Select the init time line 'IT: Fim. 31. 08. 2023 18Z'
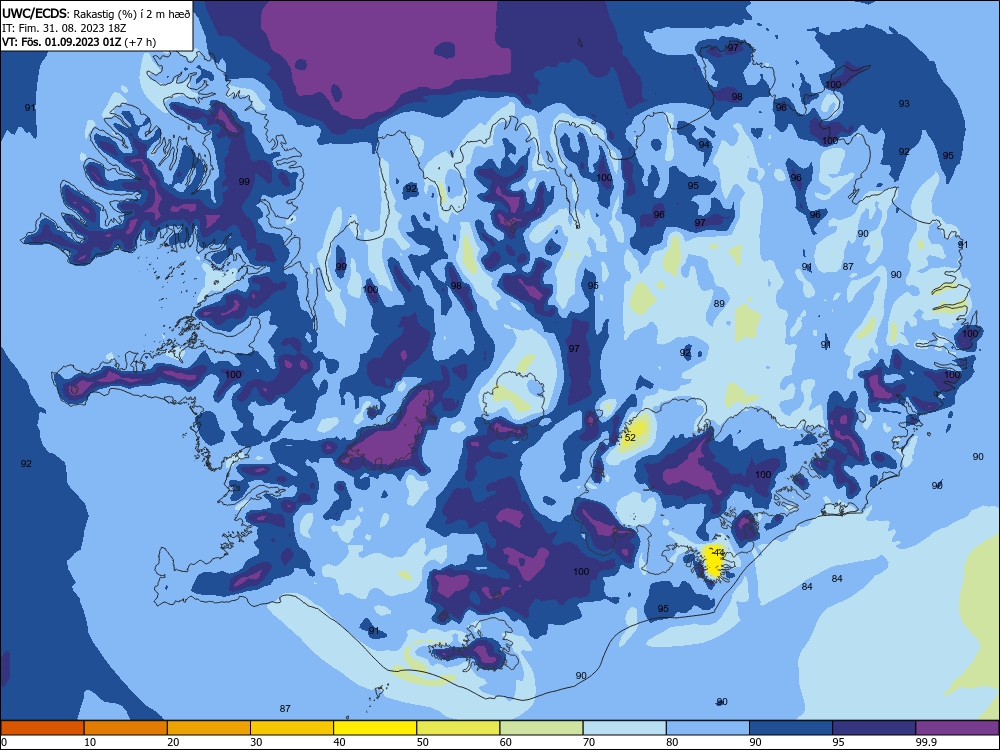Screen dimensions: 1000x750 [x=64, y=28]
